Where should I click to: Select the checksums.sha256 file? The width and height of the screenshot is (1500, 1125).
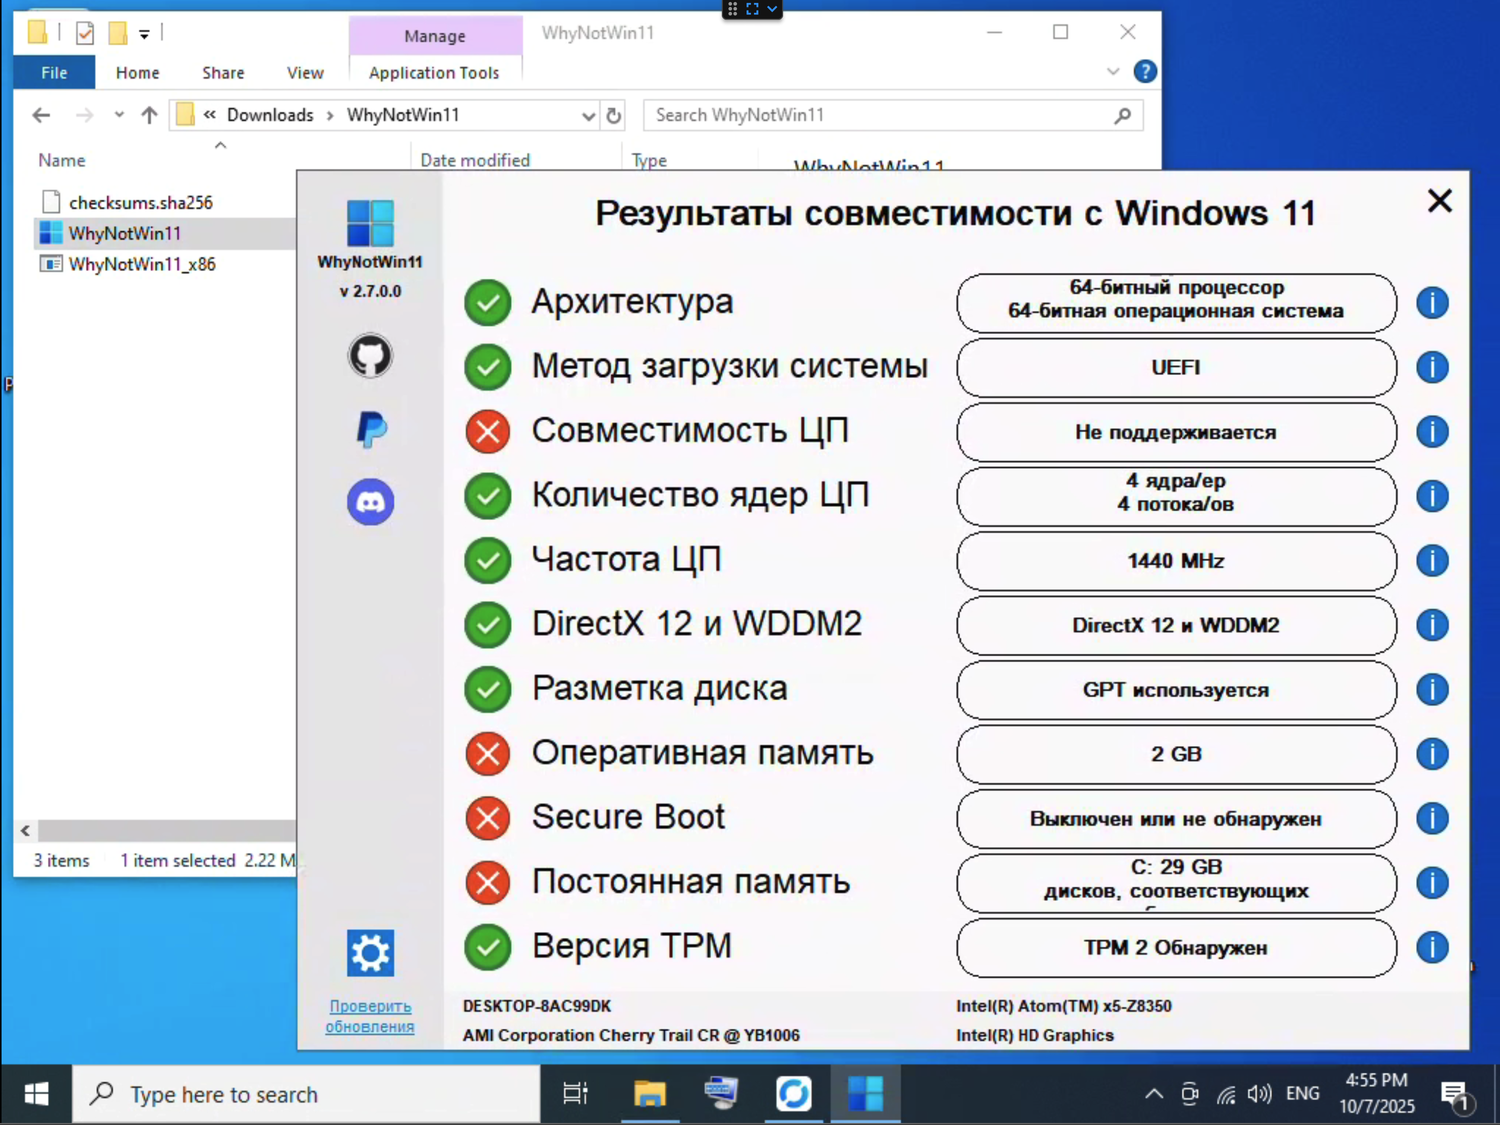[x=141, y=202]
